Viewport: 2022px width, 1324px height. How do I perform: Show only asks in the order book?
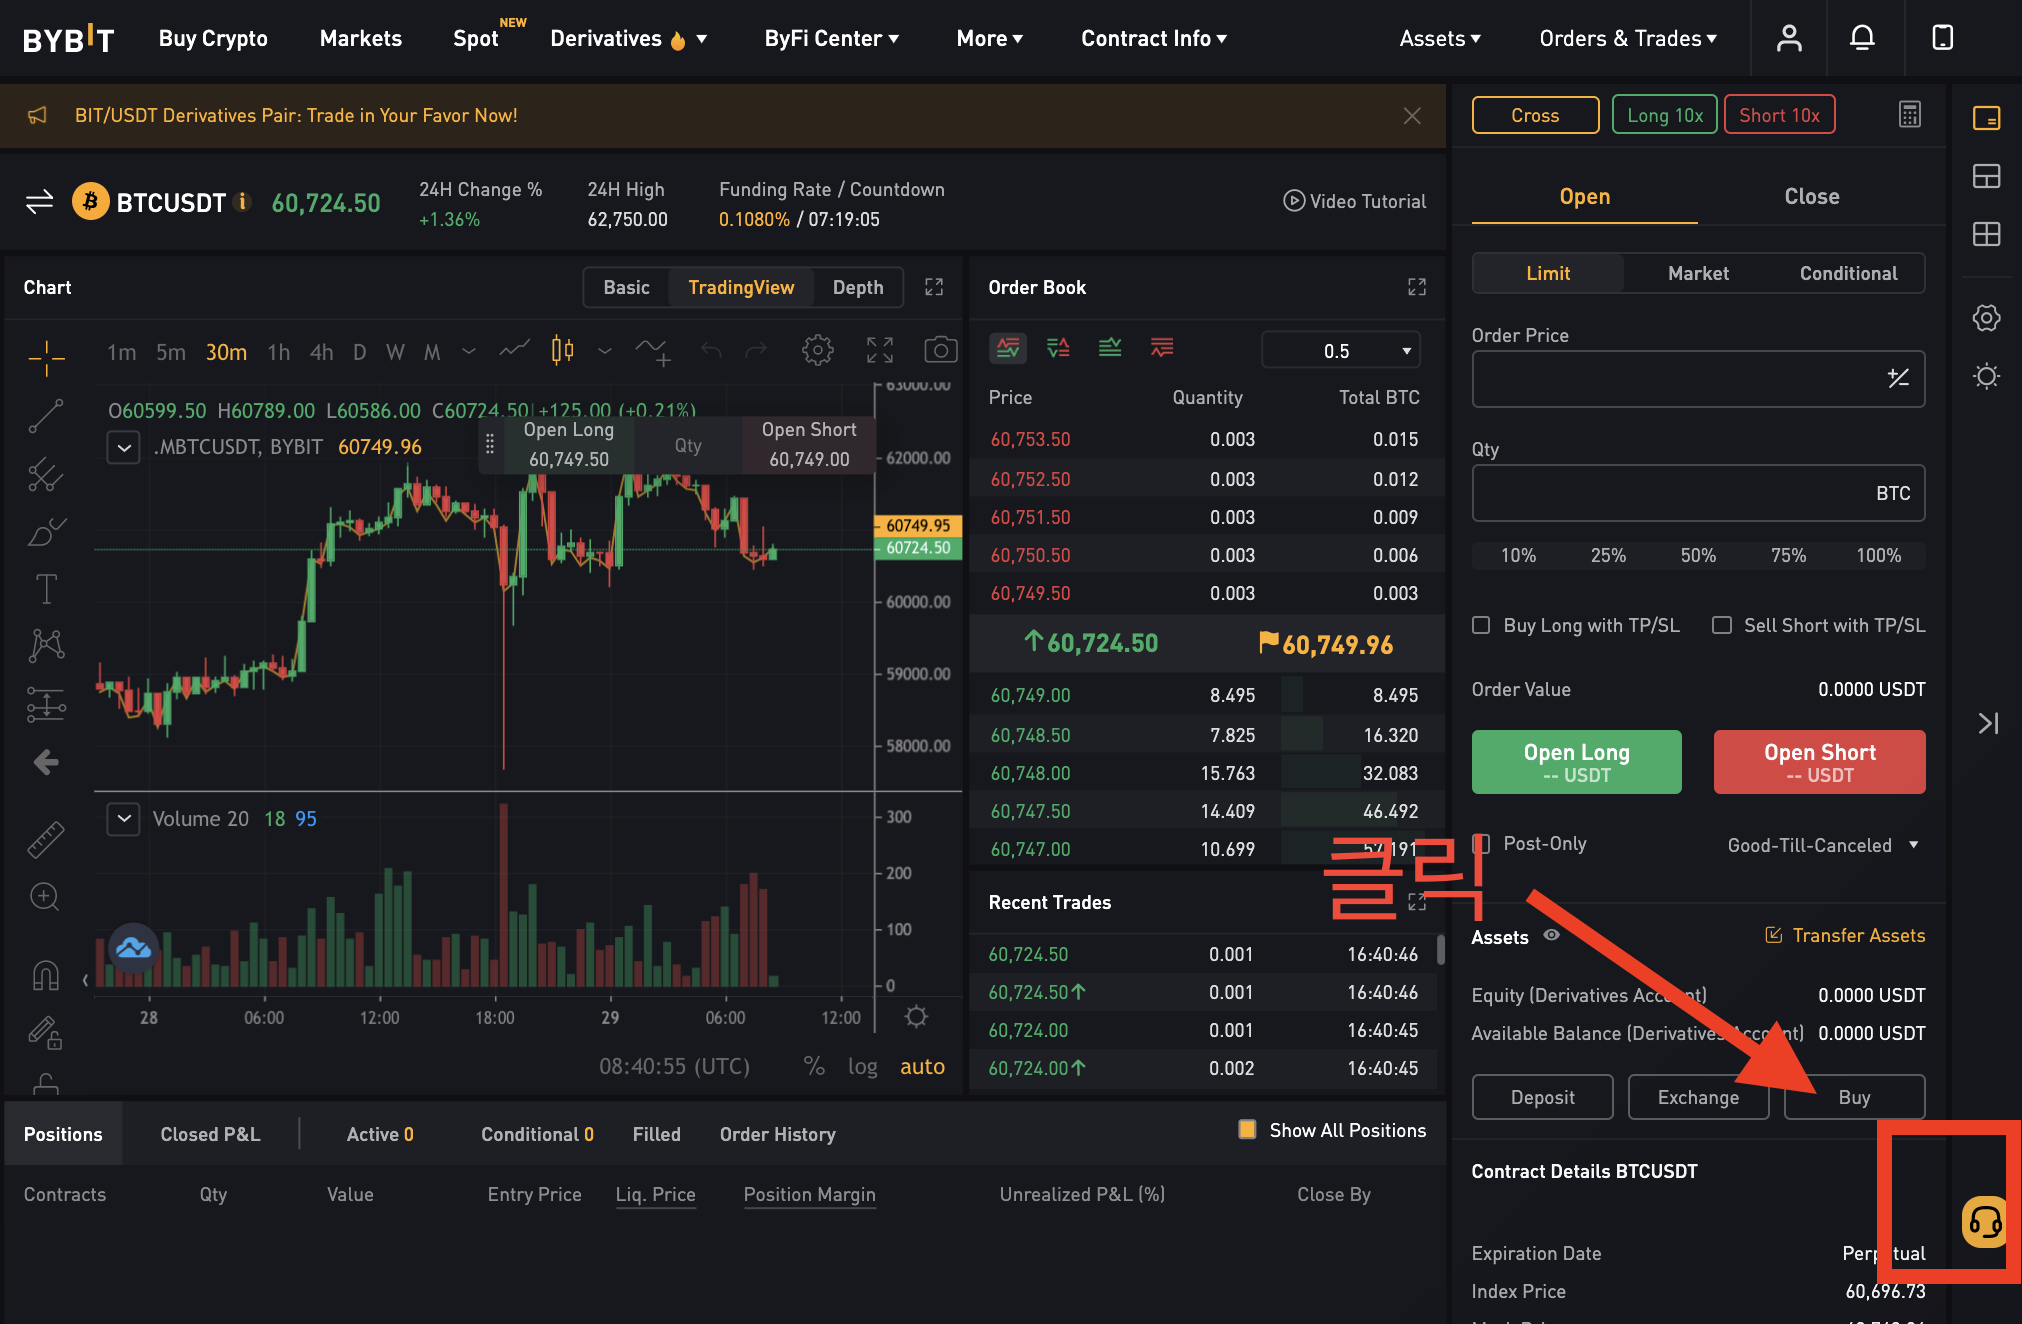pos(1162,348)
